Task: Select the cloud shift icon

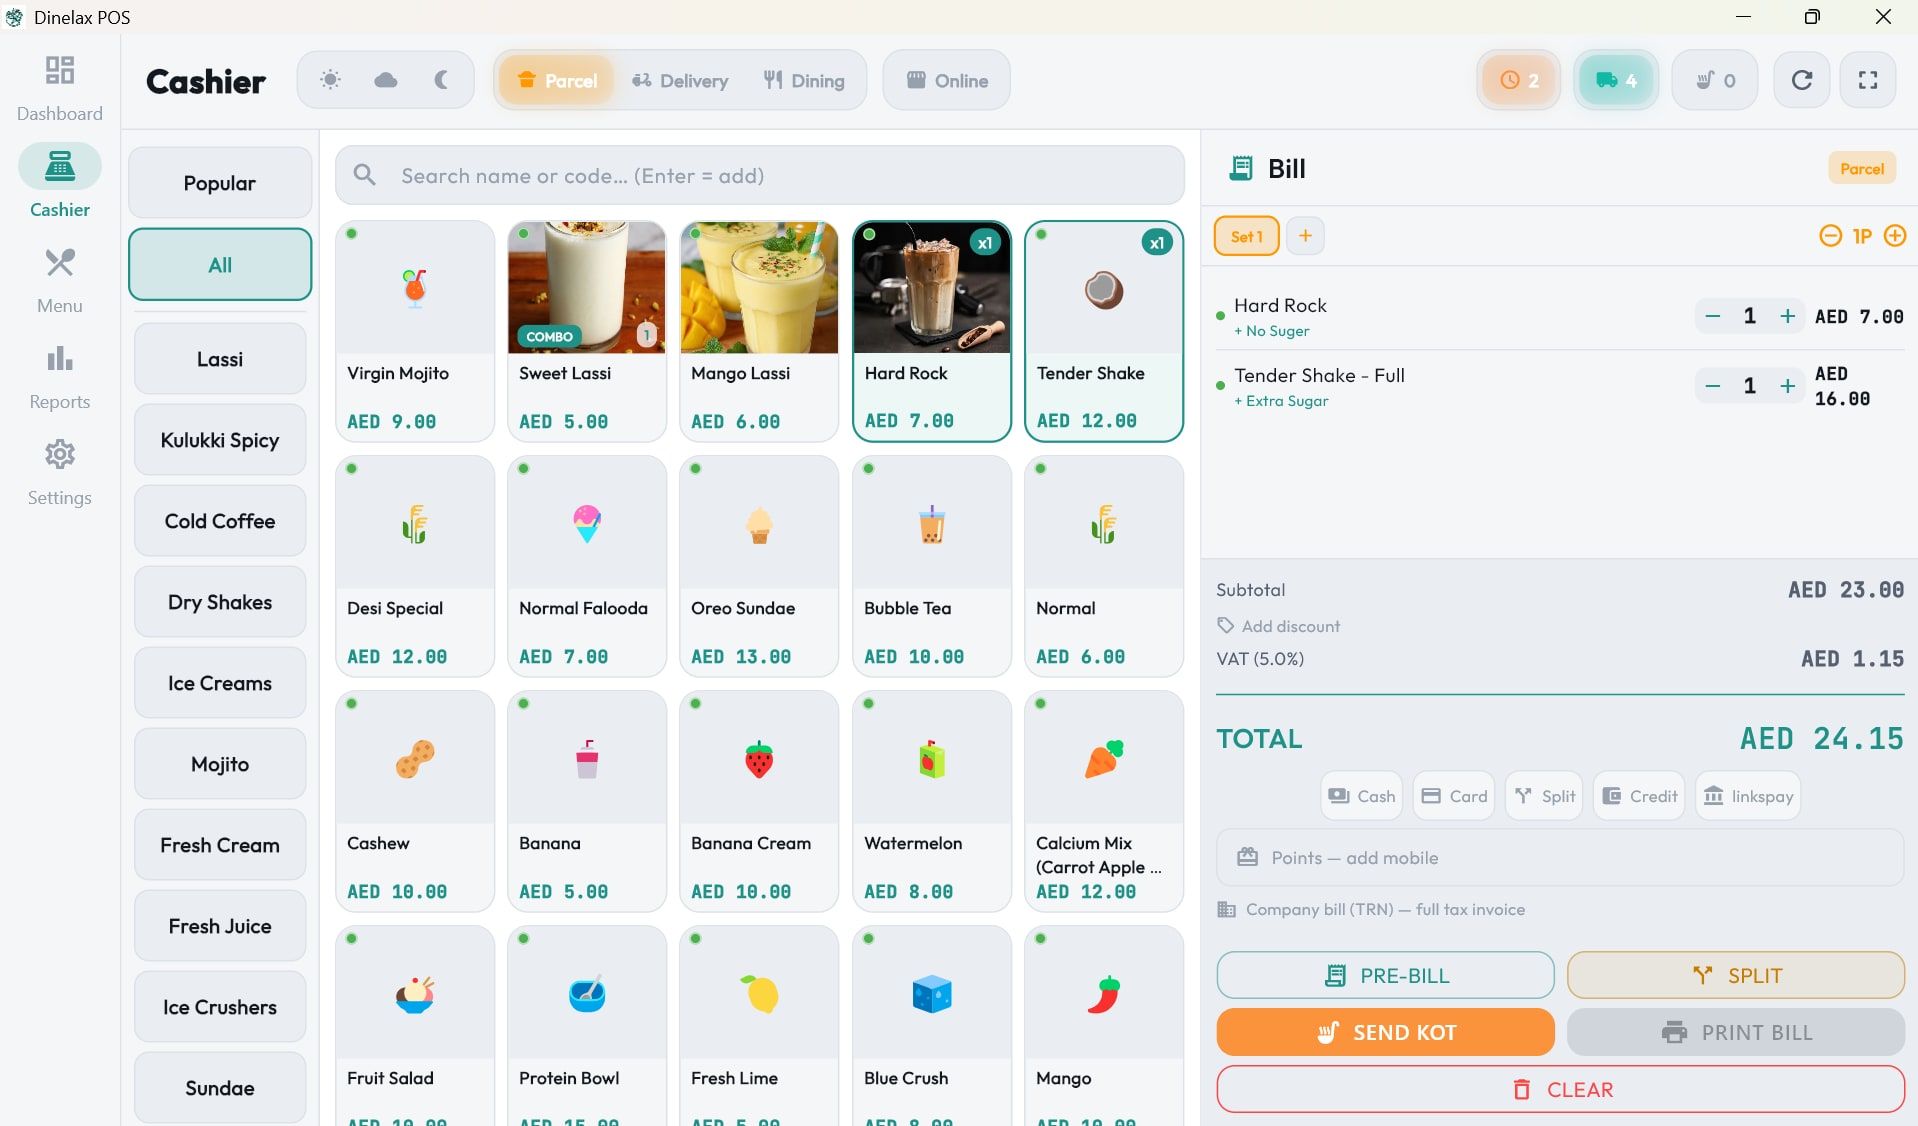Action: (x=386, y=80)
